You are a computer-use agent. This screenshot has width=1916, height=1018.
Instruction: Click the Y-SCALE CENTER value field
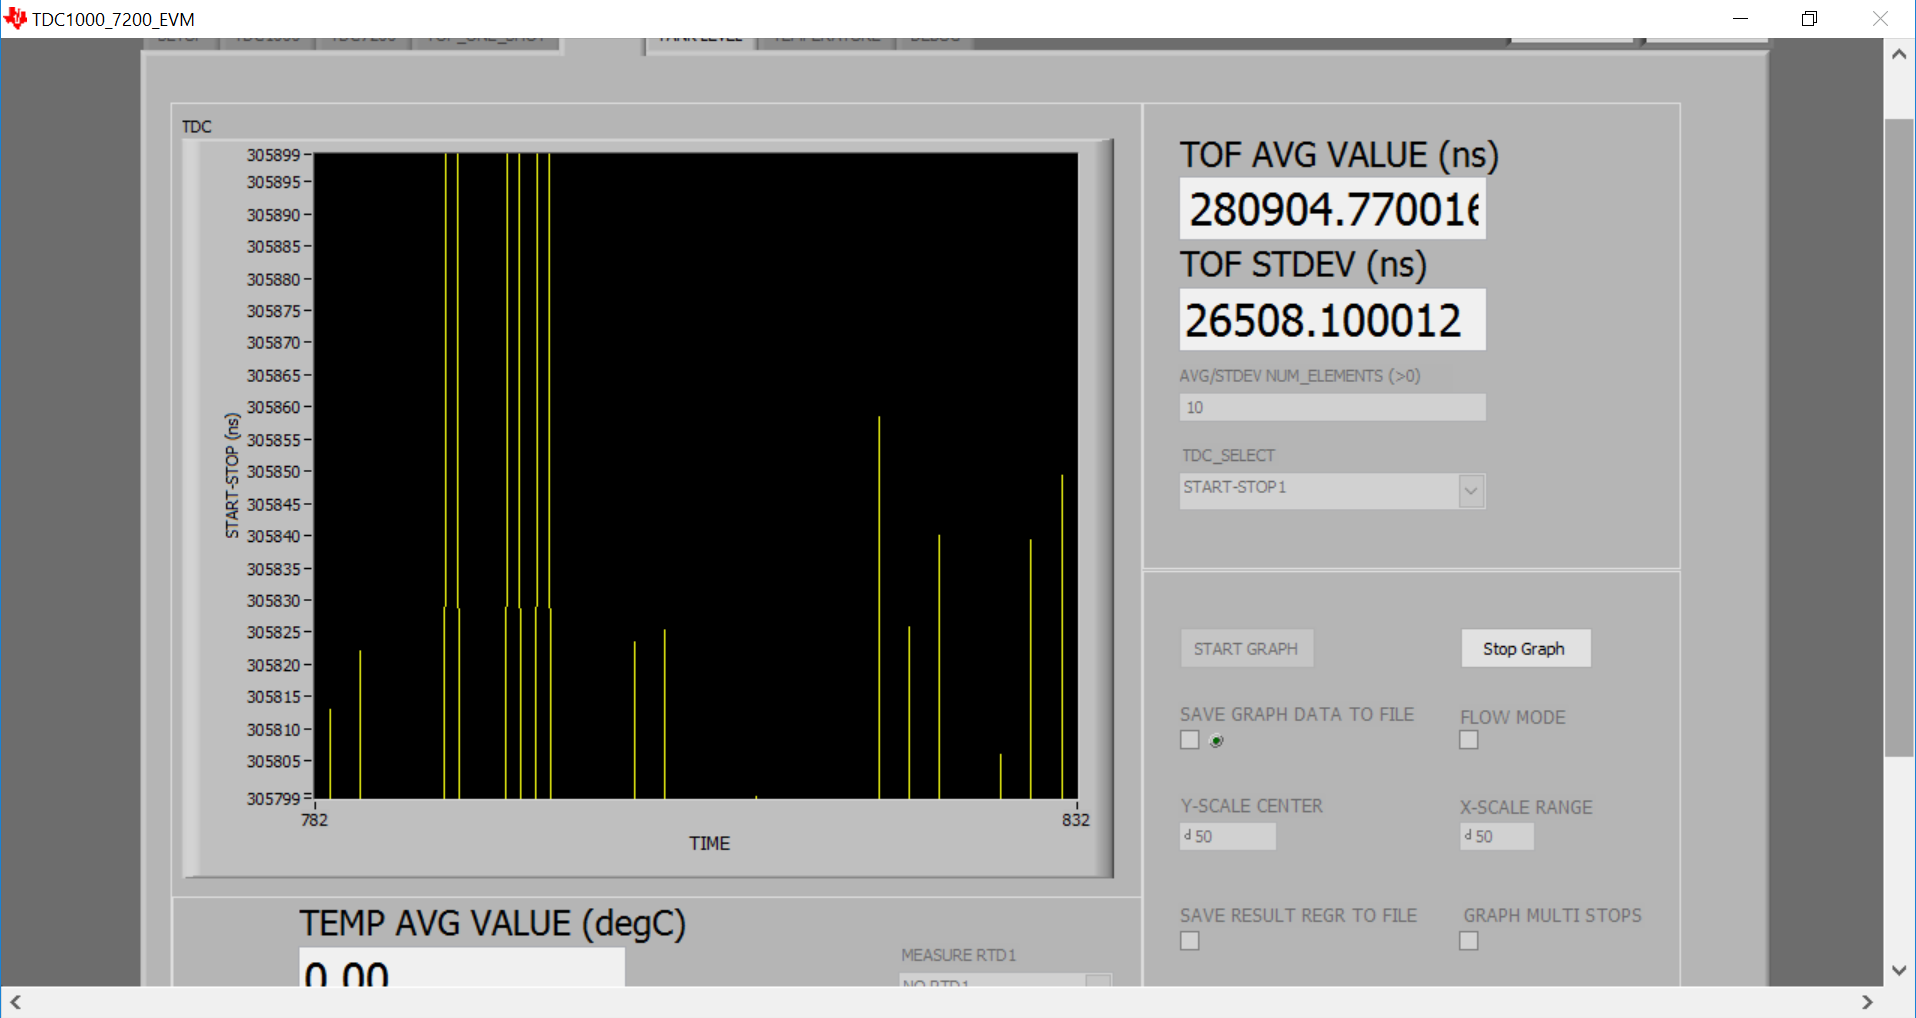1227,836
